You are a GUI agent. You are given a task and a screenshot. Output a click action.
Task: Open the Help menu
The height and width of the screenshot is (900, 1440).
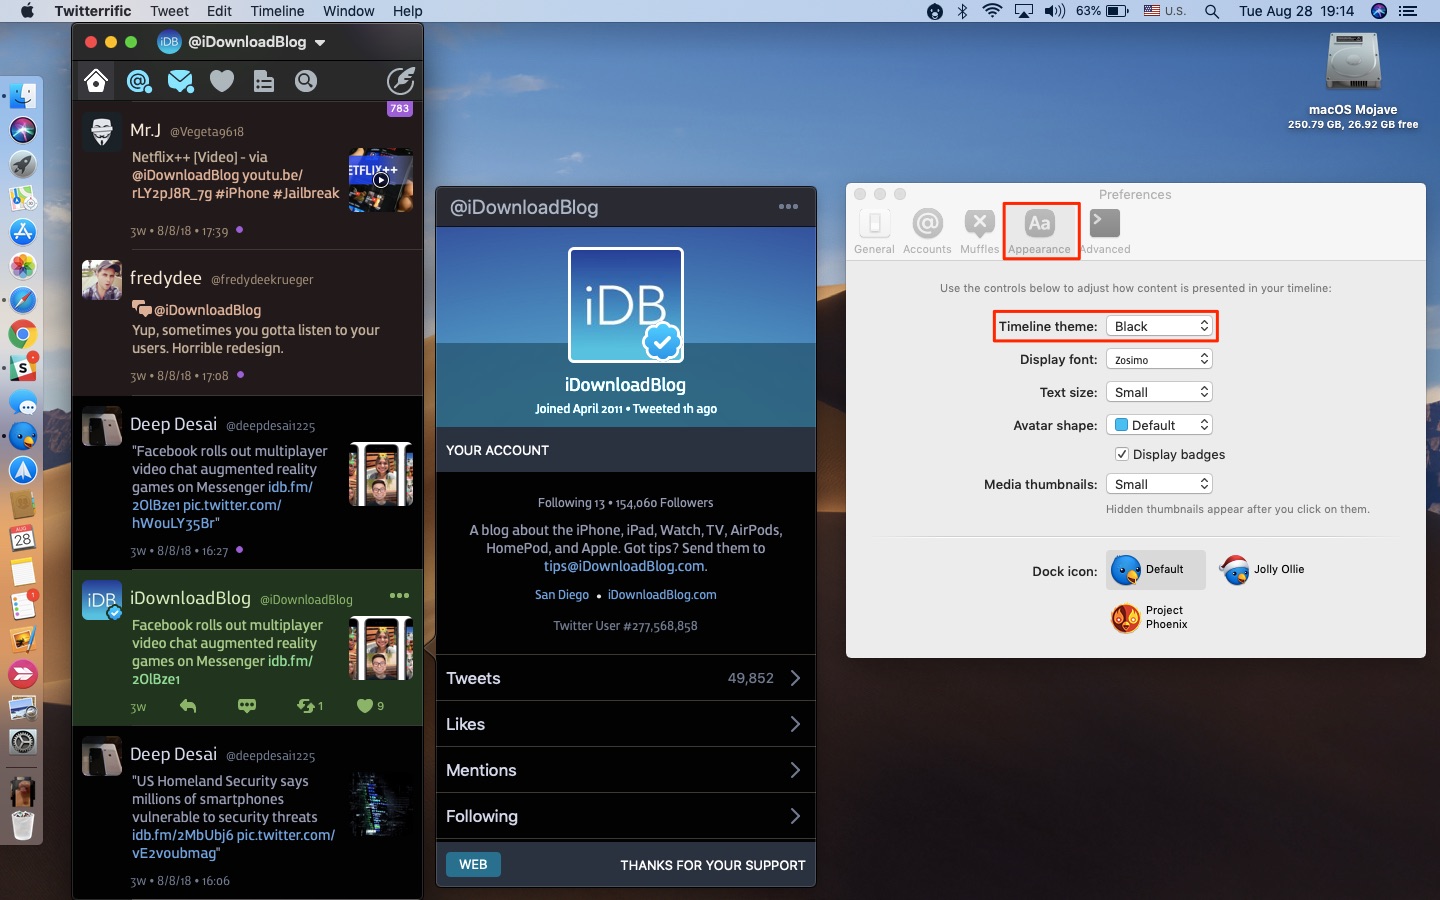(x=407, y=11)
